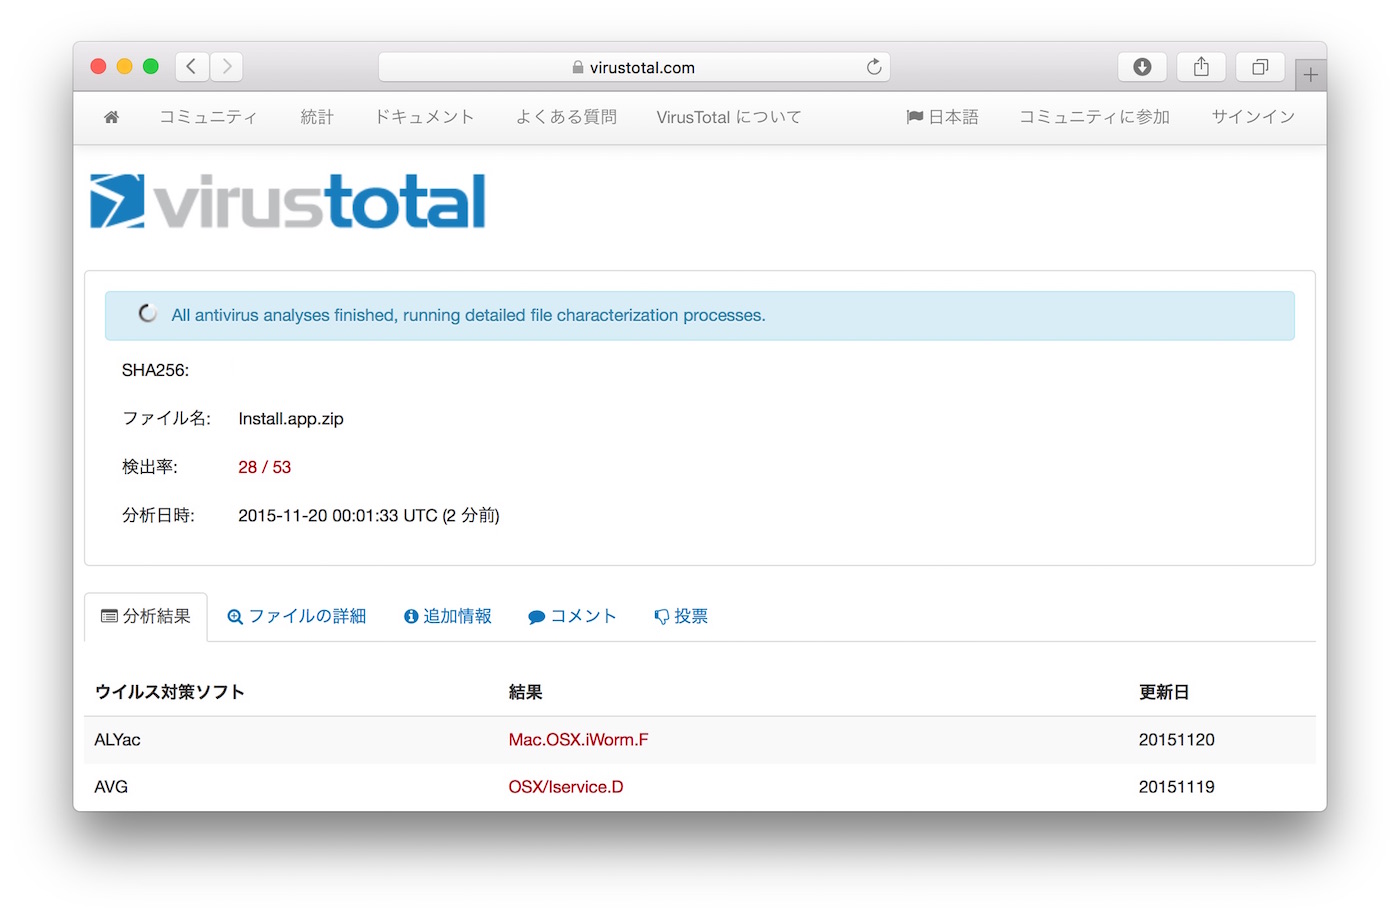Show all tabs with the tab overview icon

pos(1260,67)
